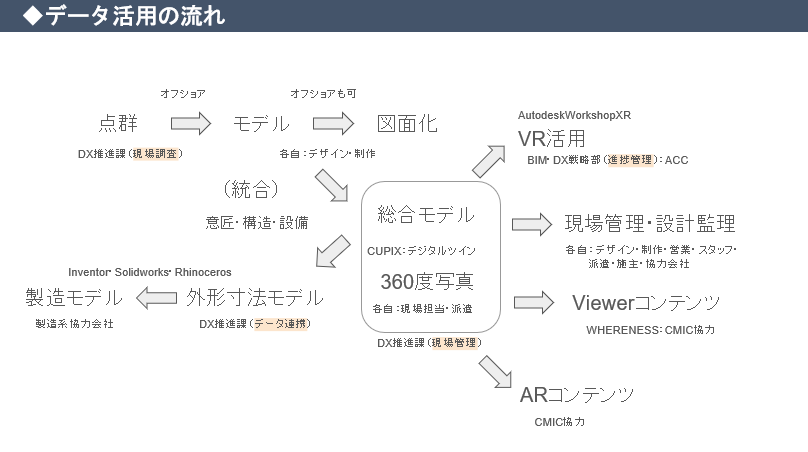Image resolution: width=808 pixels, height=452 pixels.
Task: Select the AutodeskWorkshopXR caption
Action: [574, 116]
